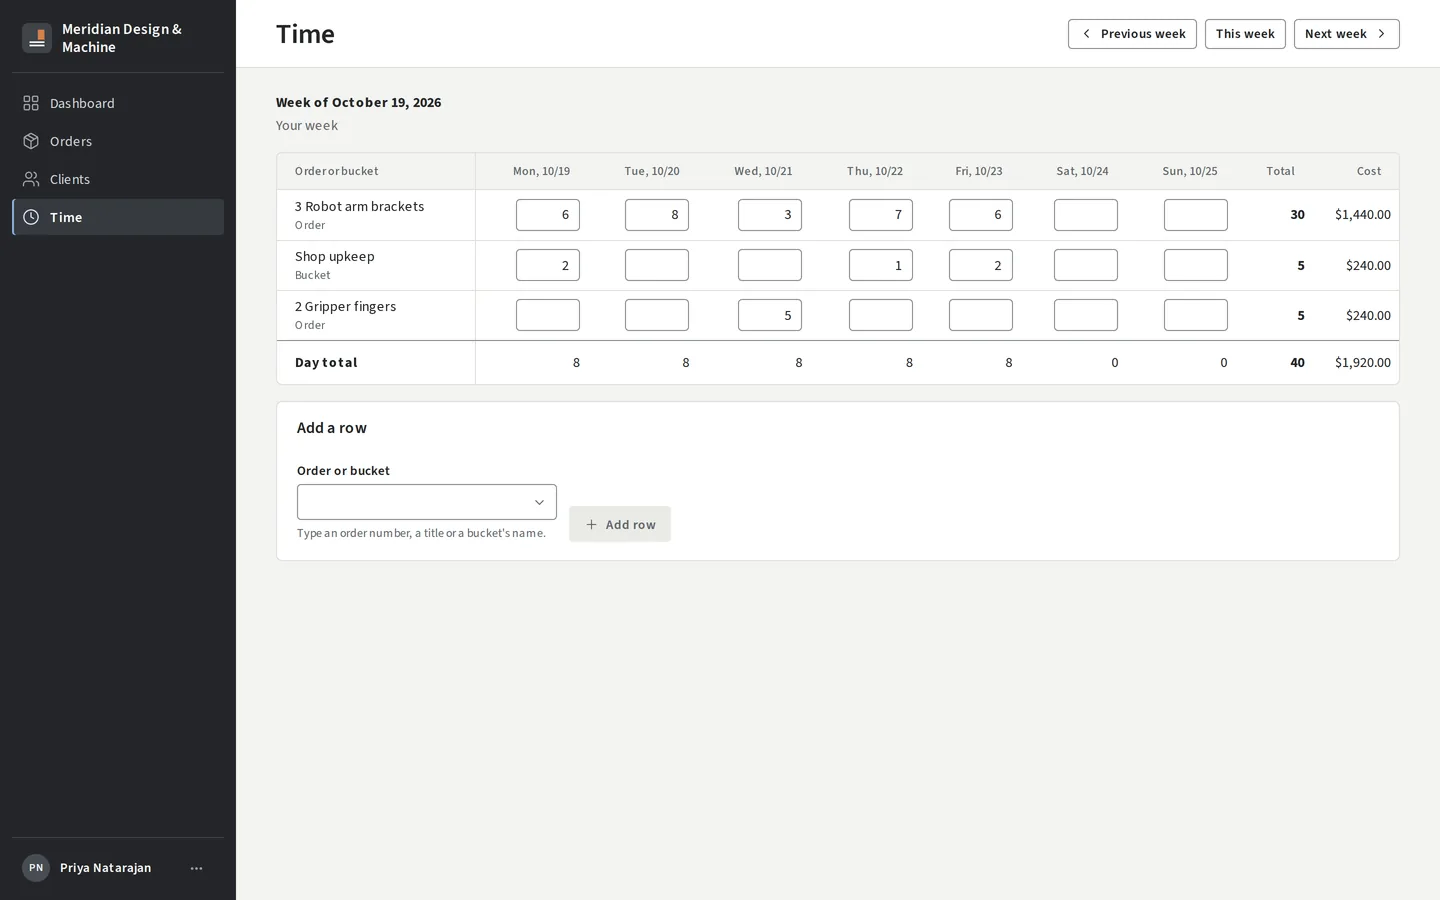Image resolution: width=1440 pixels, height=900 pixels.
Task: Open the user options ellipsis menu
Action: [x=196, y=868]
